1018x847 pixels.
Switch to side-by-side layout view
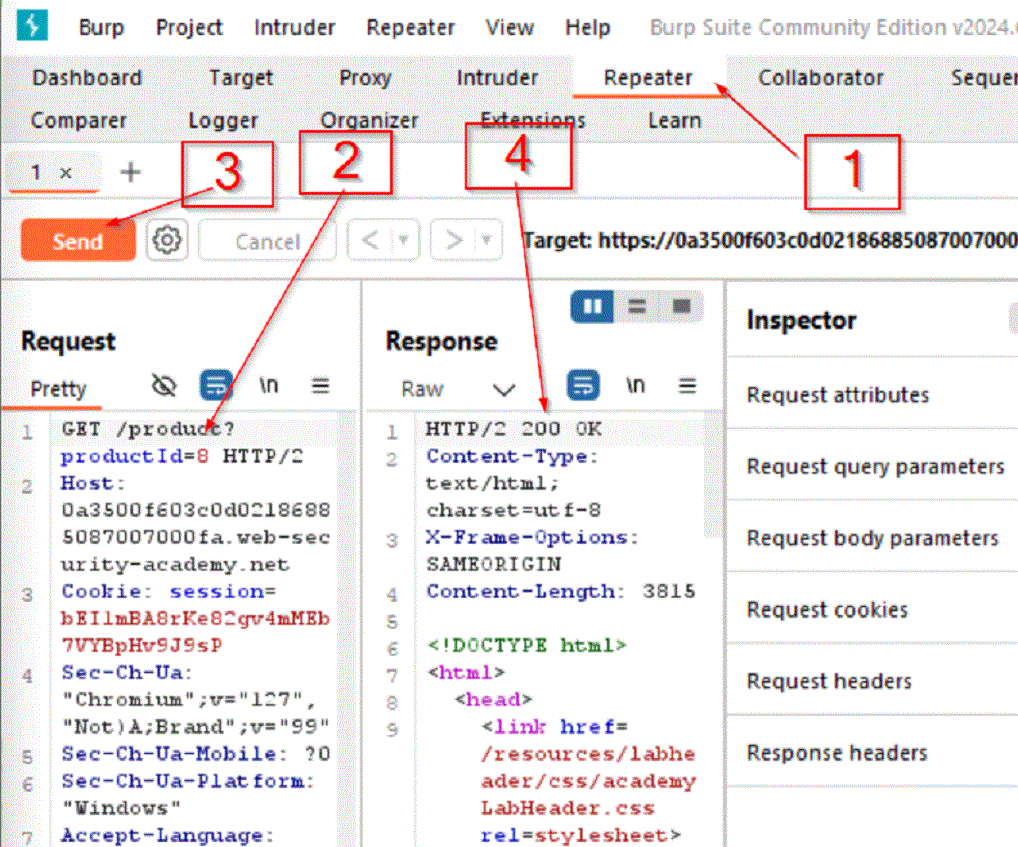click(592, 306)
